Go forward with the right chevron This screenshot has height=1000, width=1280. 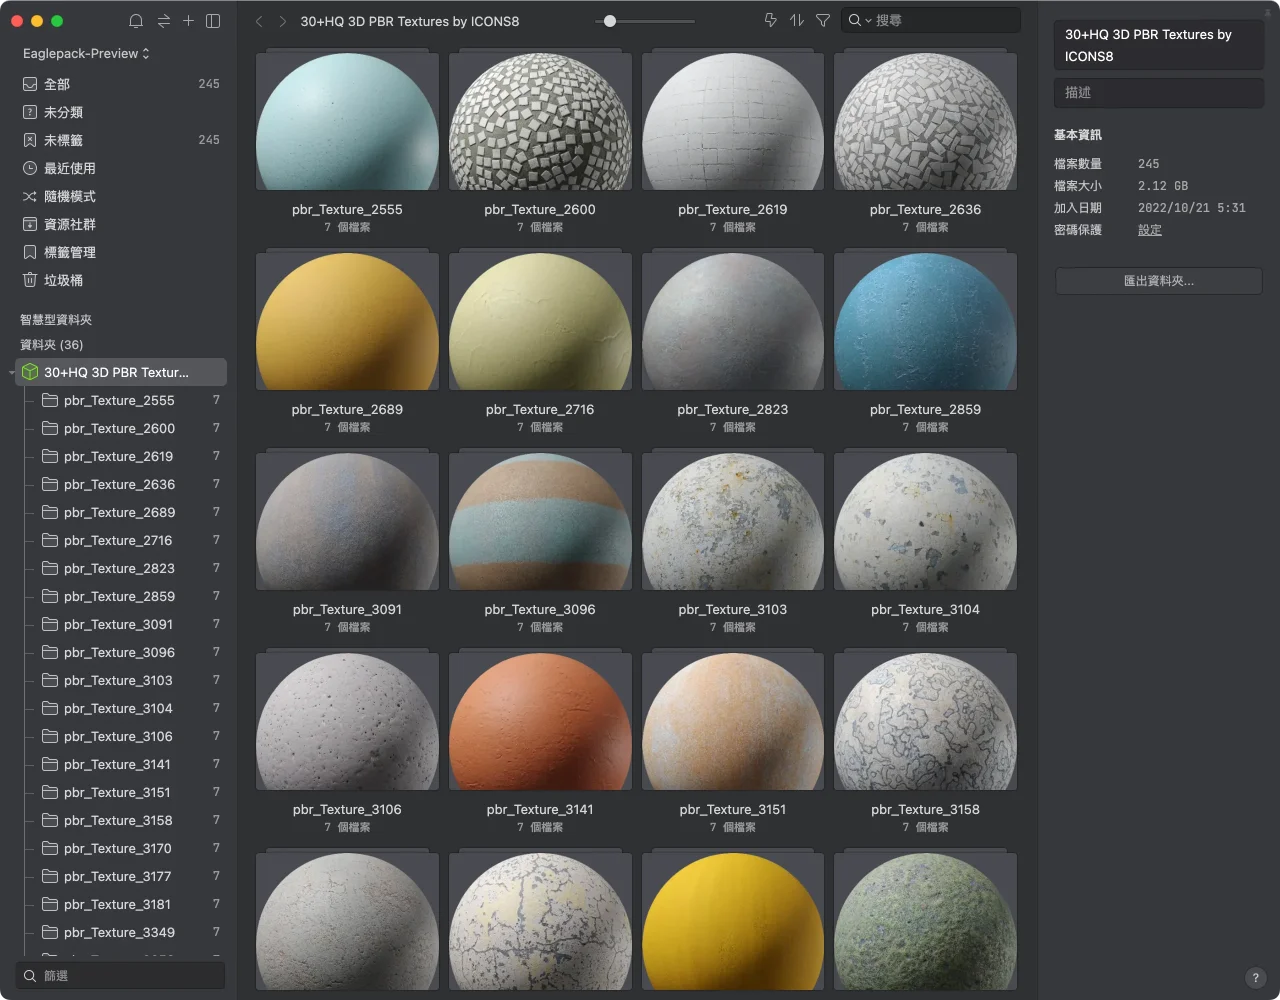click(x=283, y=21)
